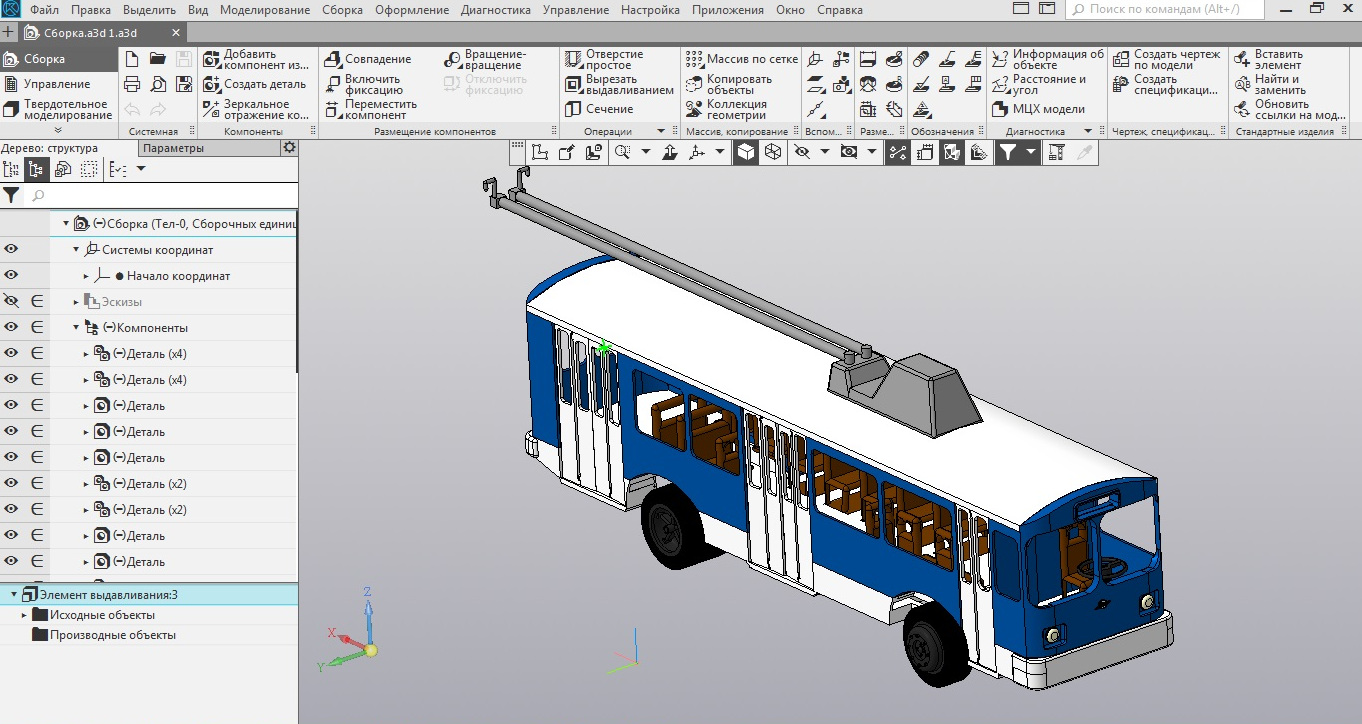
Task: Select Копировать объекты tool
Action: (730, 84)
